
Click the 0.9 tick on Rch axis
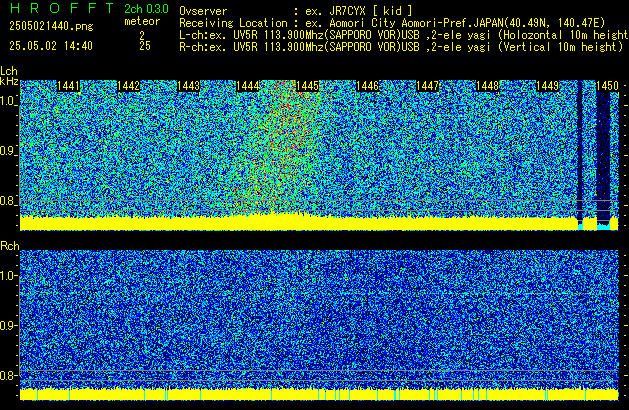click(x=8, y=325)
